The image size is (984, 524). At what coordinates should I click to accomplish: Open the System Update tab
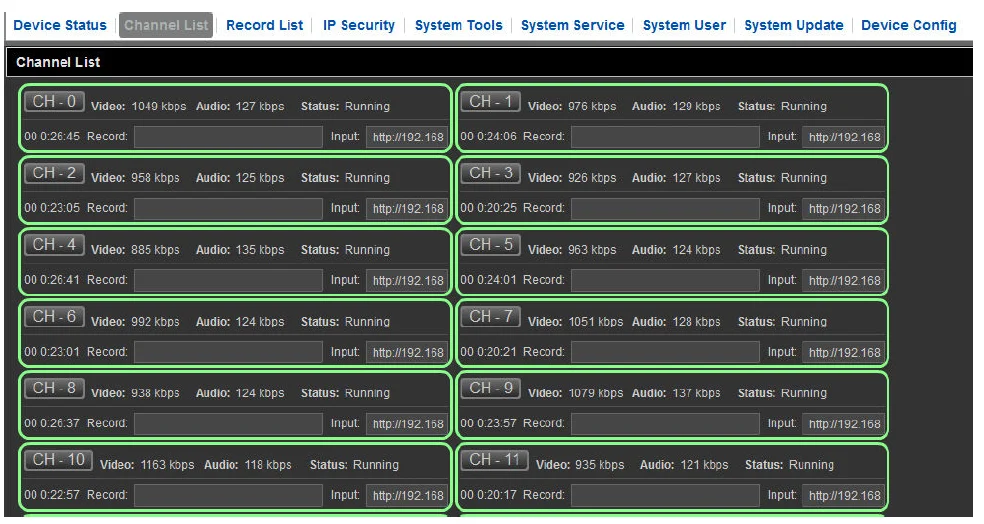coord(793,25)
